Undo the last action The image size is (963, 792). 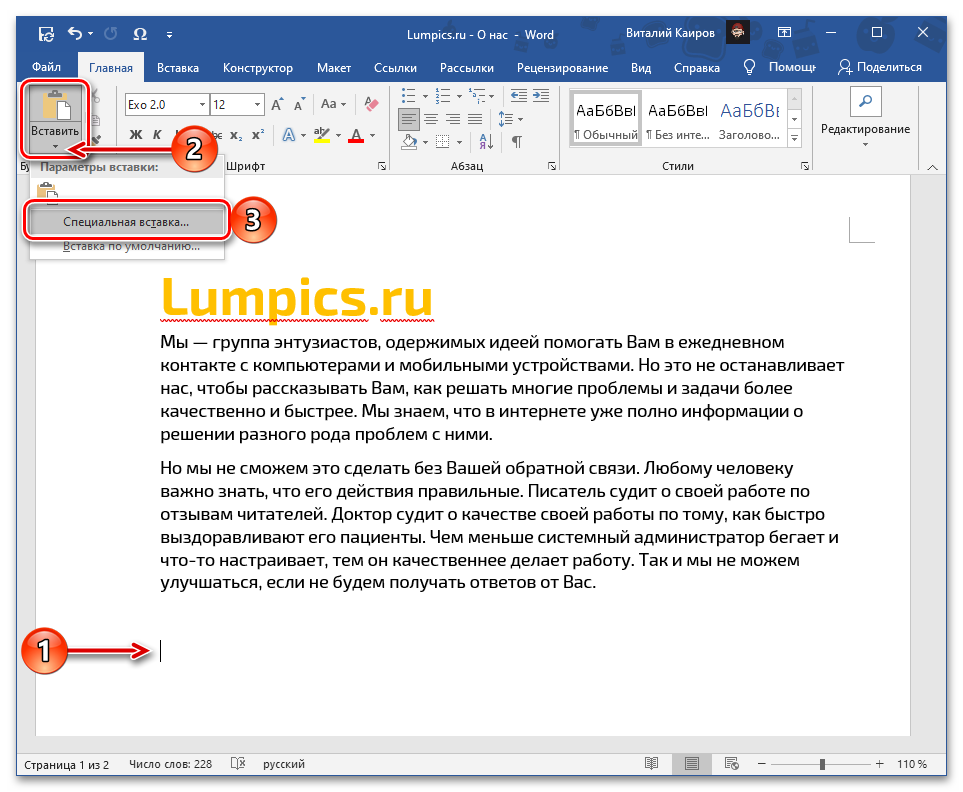point(75,34)
